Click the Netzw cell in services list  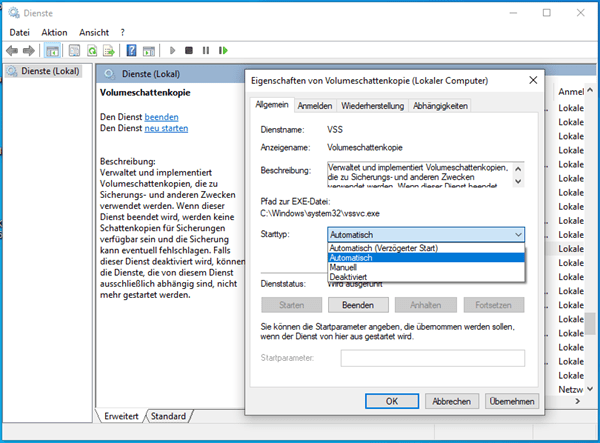570,389
